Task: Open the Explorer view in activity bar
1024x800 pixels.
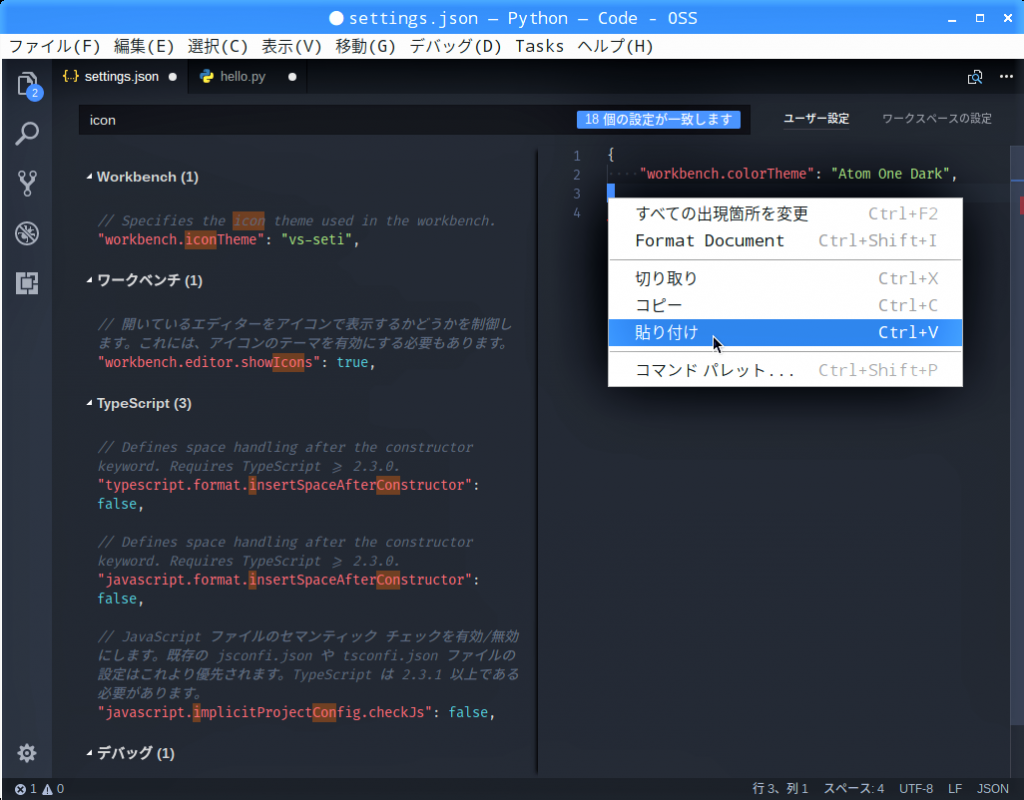Action: [28, 85]
